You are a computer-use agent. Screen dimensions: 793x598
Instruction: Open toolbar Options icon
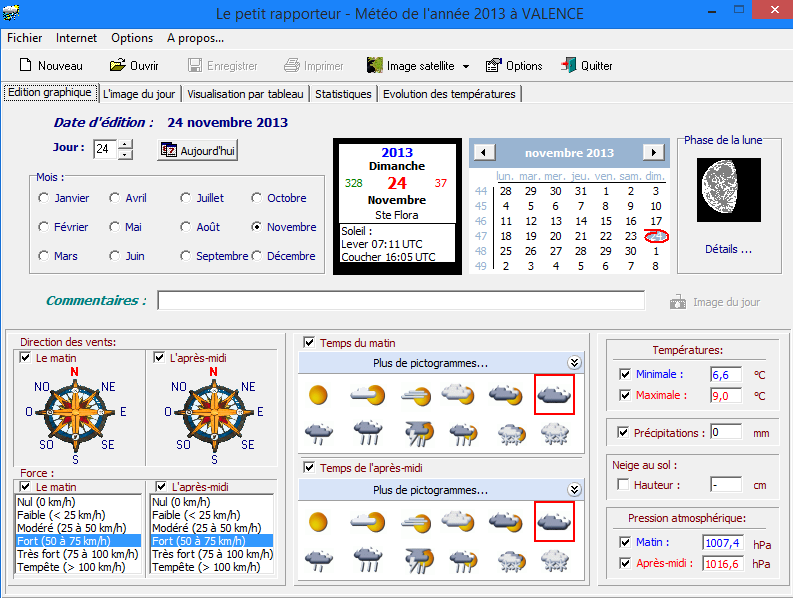pos(493,65)
